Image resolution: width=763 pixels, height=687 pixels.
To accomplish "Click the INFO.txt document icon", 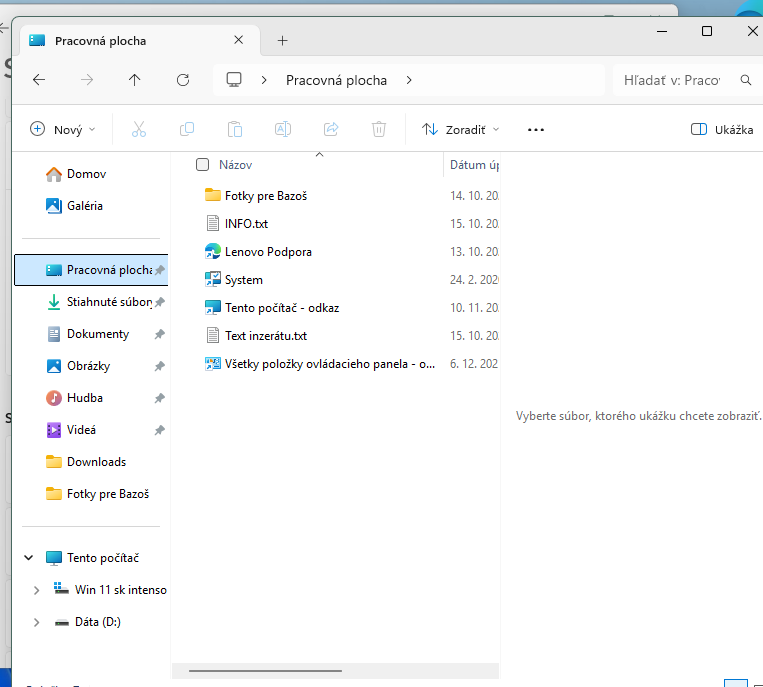I will [x=213, y=223].
